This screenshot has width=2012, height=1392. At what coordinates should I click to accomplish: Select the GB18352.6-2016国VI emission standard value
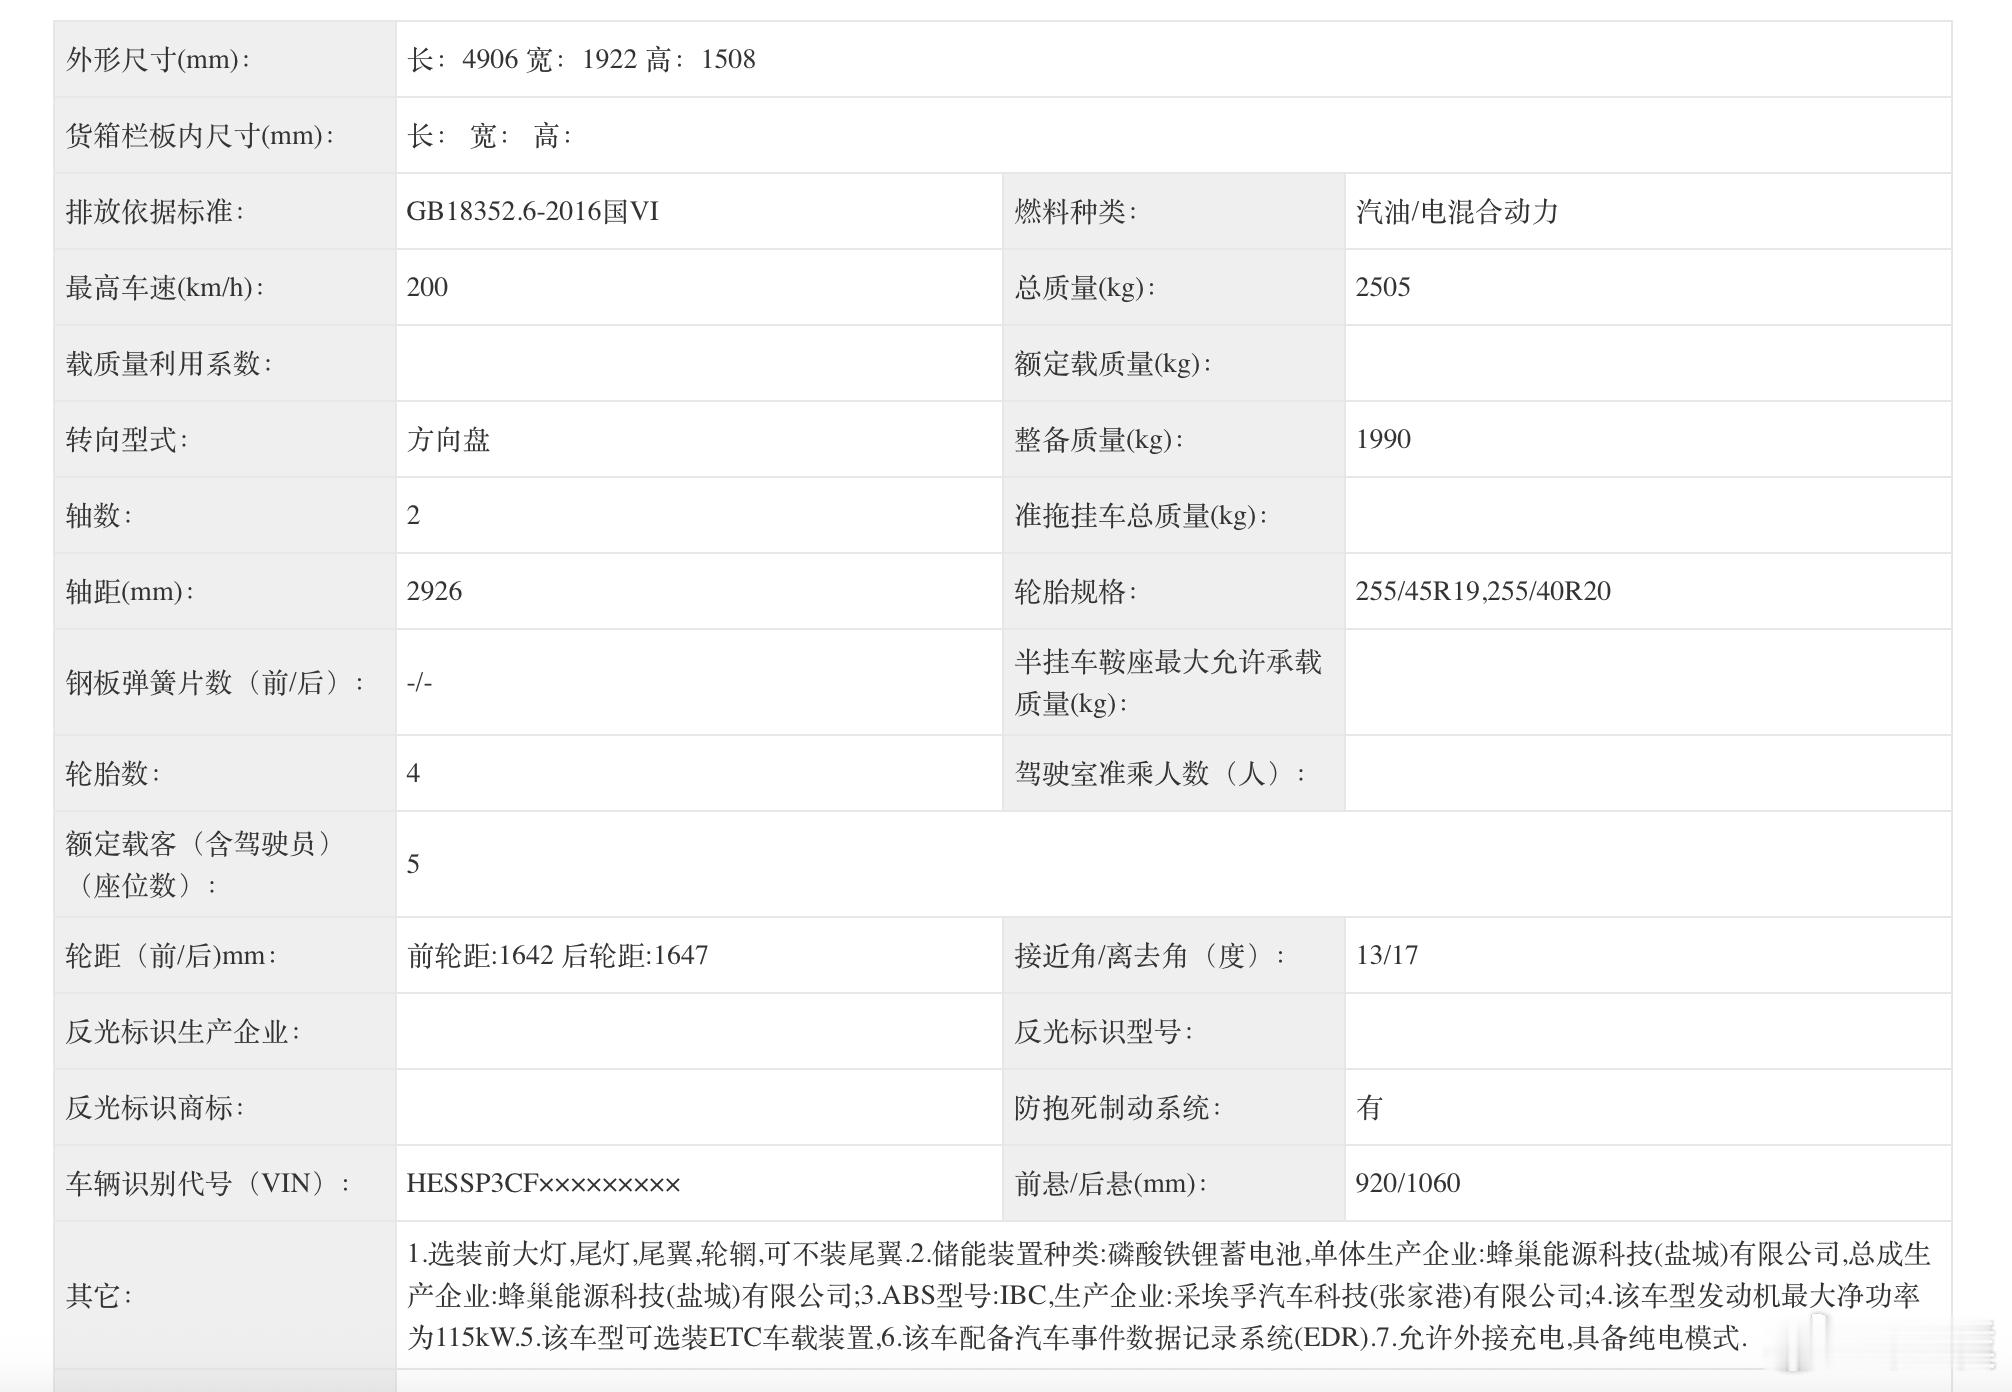click(532, 212)
